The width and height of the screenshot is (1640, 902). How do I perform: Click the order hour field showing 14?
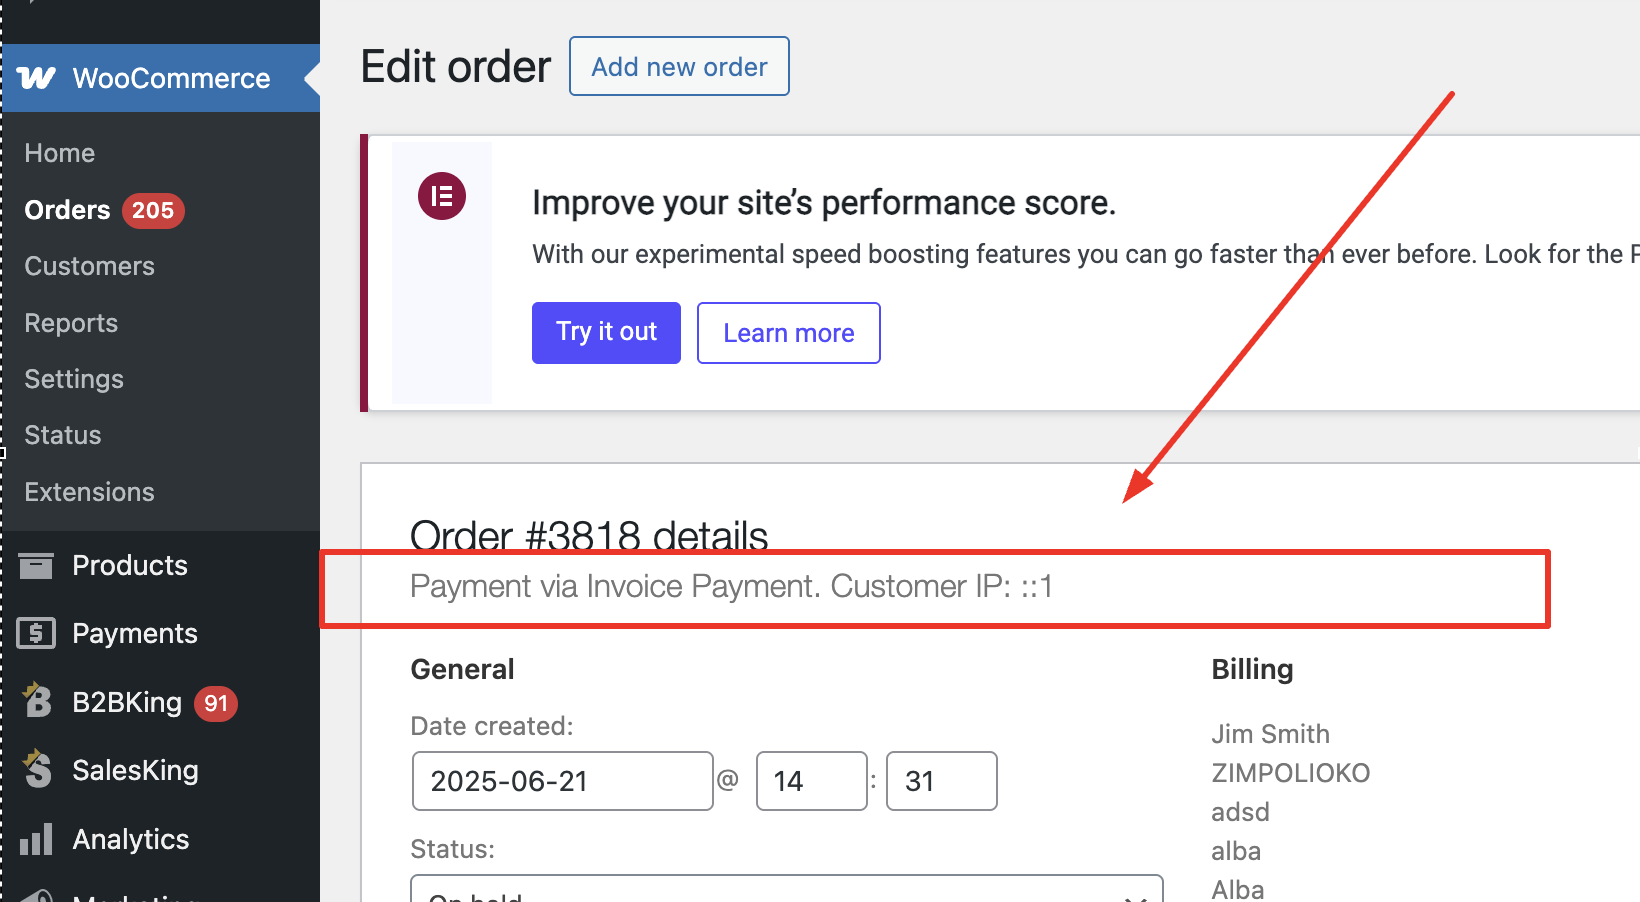811,781
